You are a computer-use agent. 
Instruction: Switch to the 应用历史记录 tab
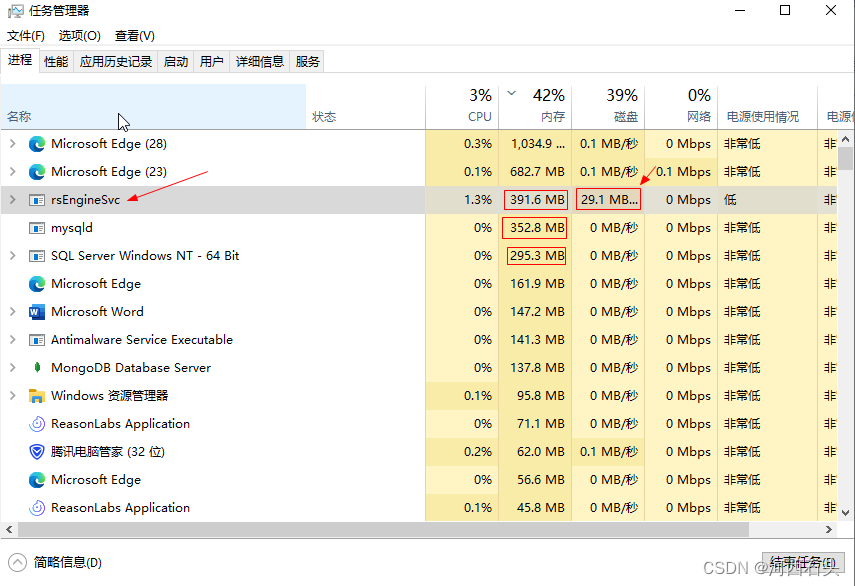[x=116, y=62]
